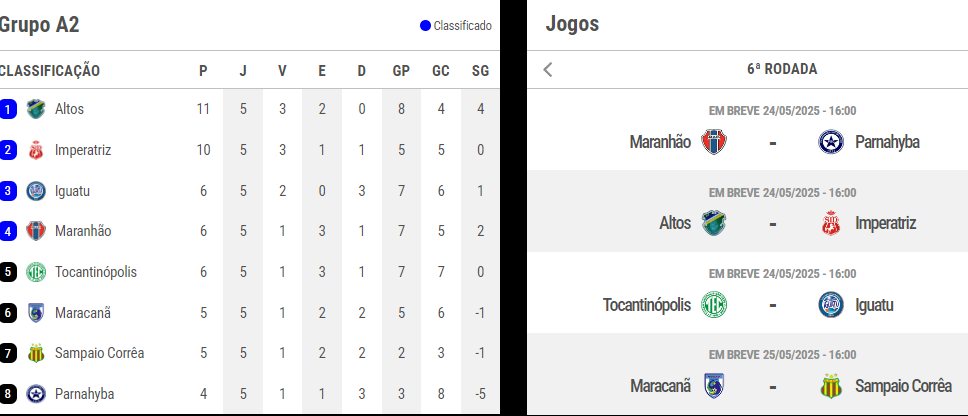Image resolution: width=968 pixels, height=416 pixels.
Task: Click Maracanã crest in the fixtures list
Action: click(x=714, y=386)
